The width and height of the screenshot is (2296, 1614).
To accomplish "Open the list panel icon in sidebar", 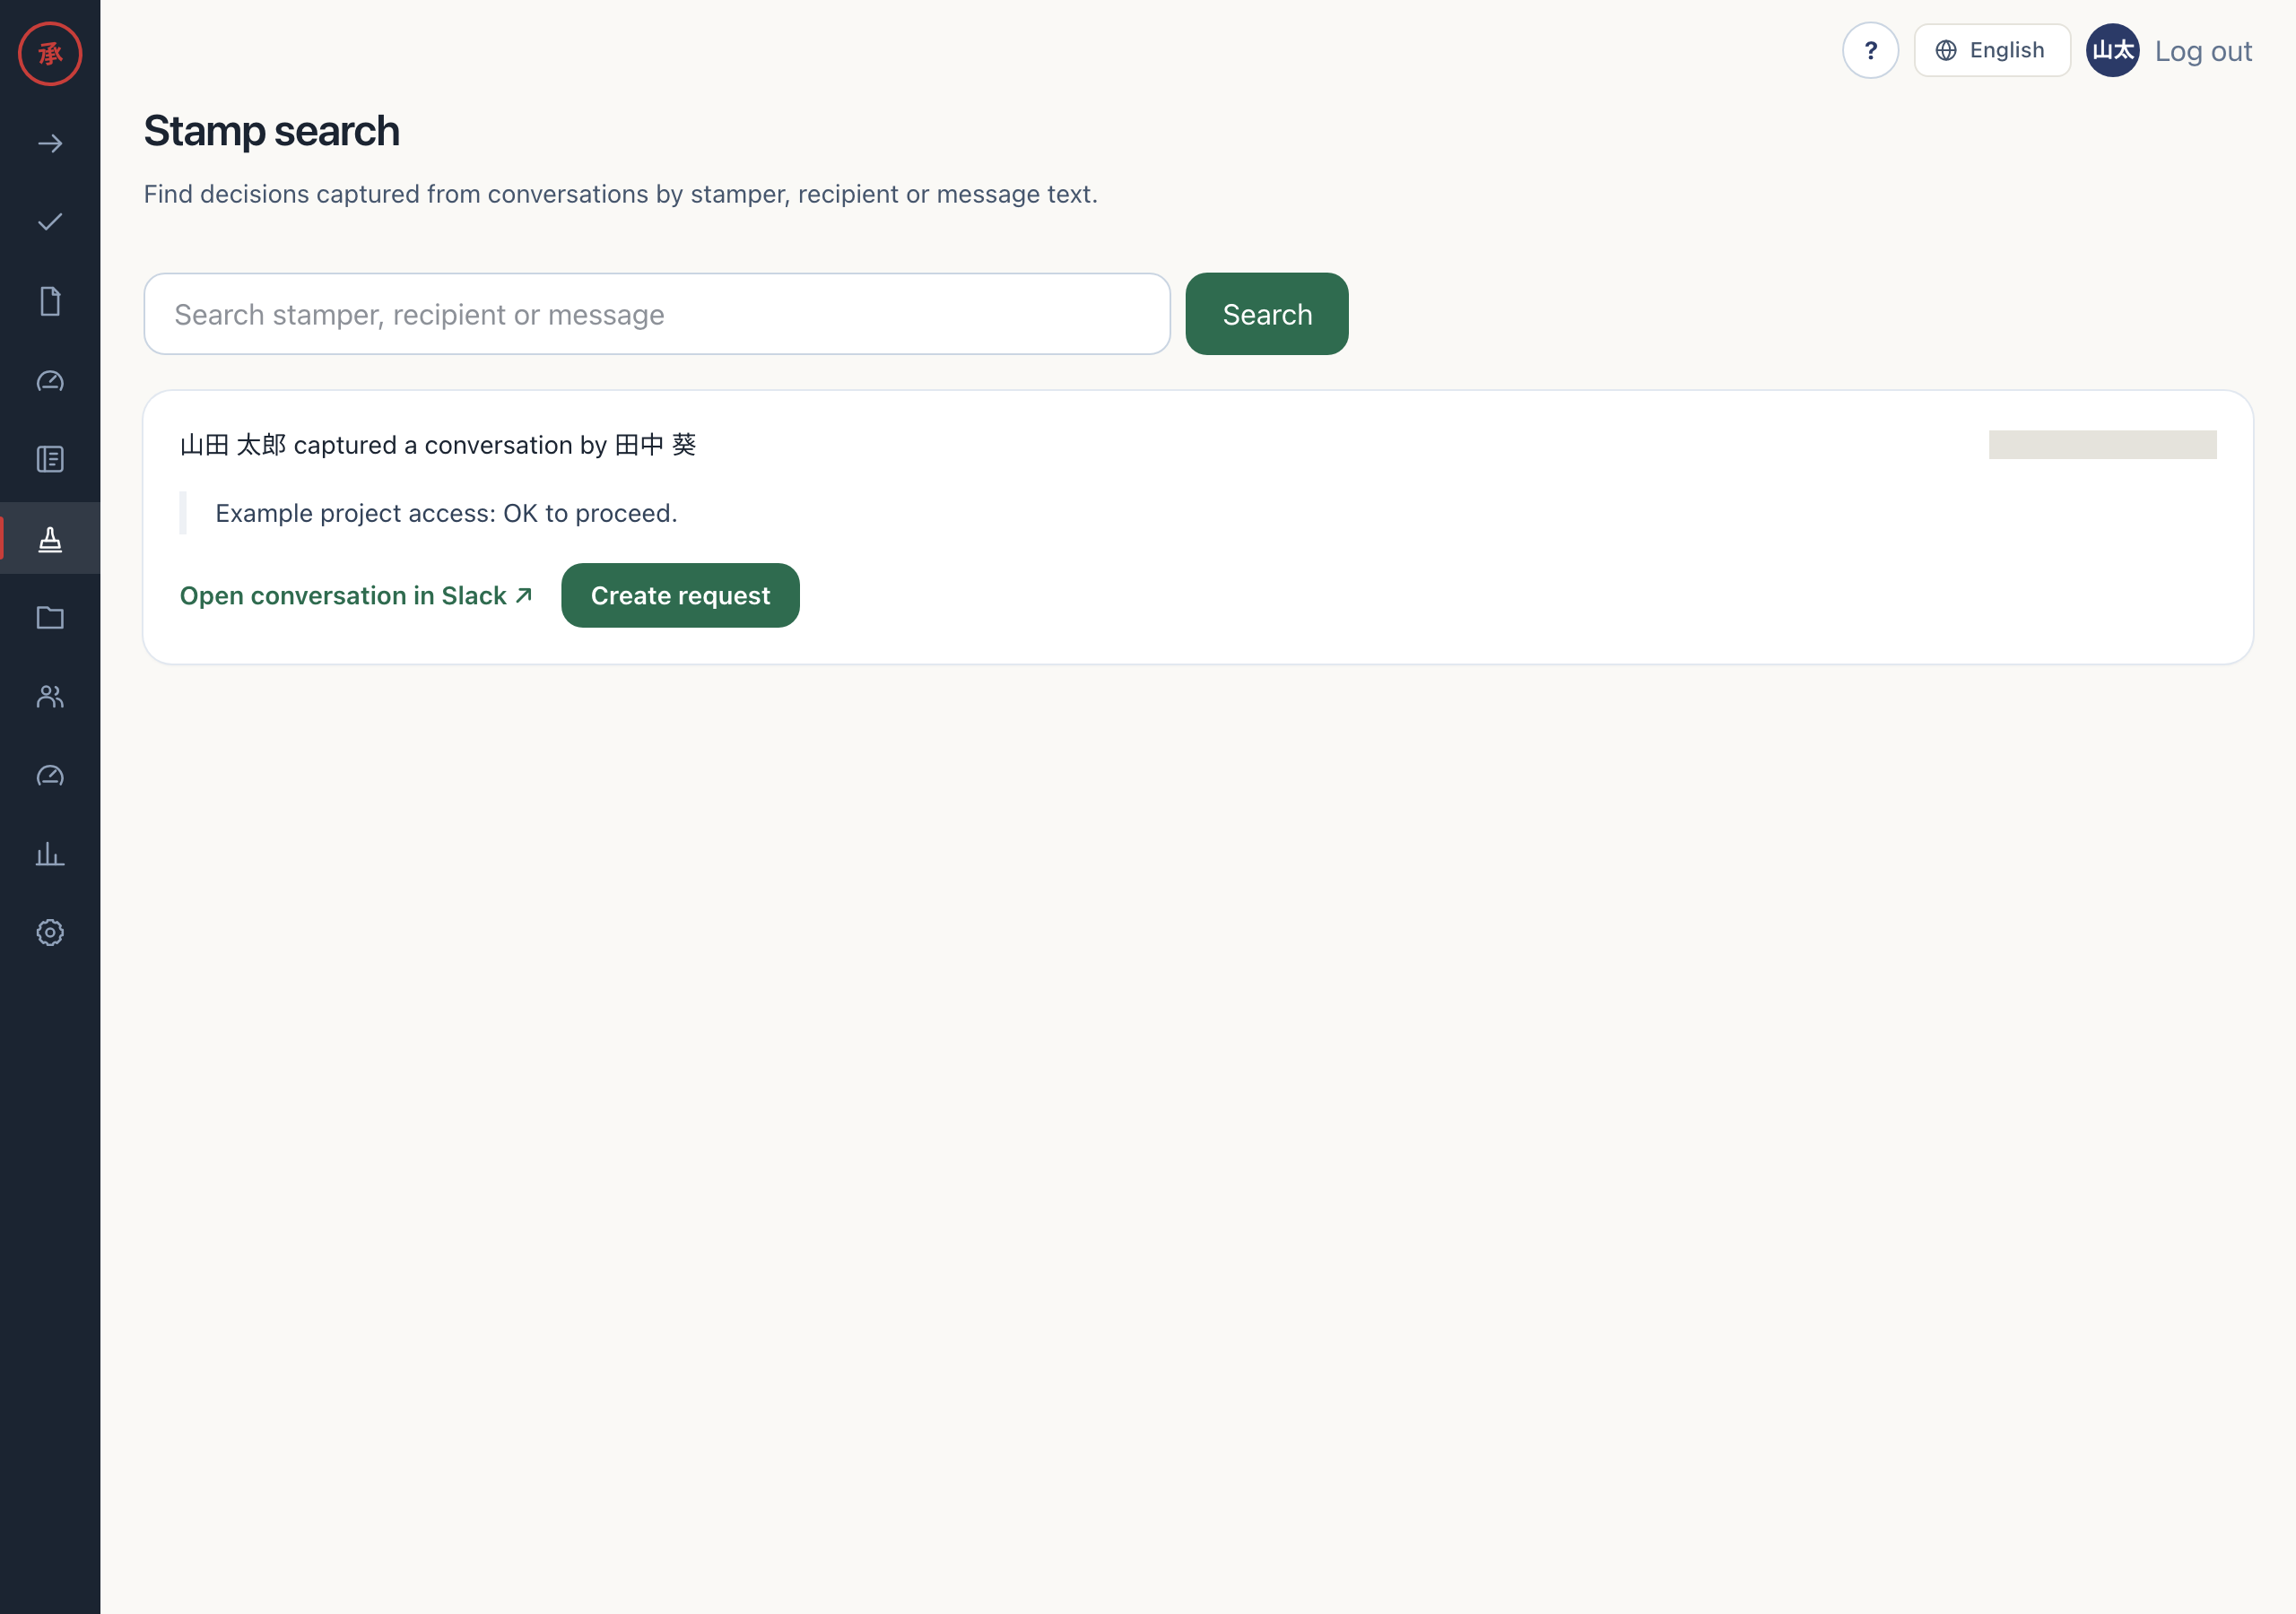I will 50,459.
